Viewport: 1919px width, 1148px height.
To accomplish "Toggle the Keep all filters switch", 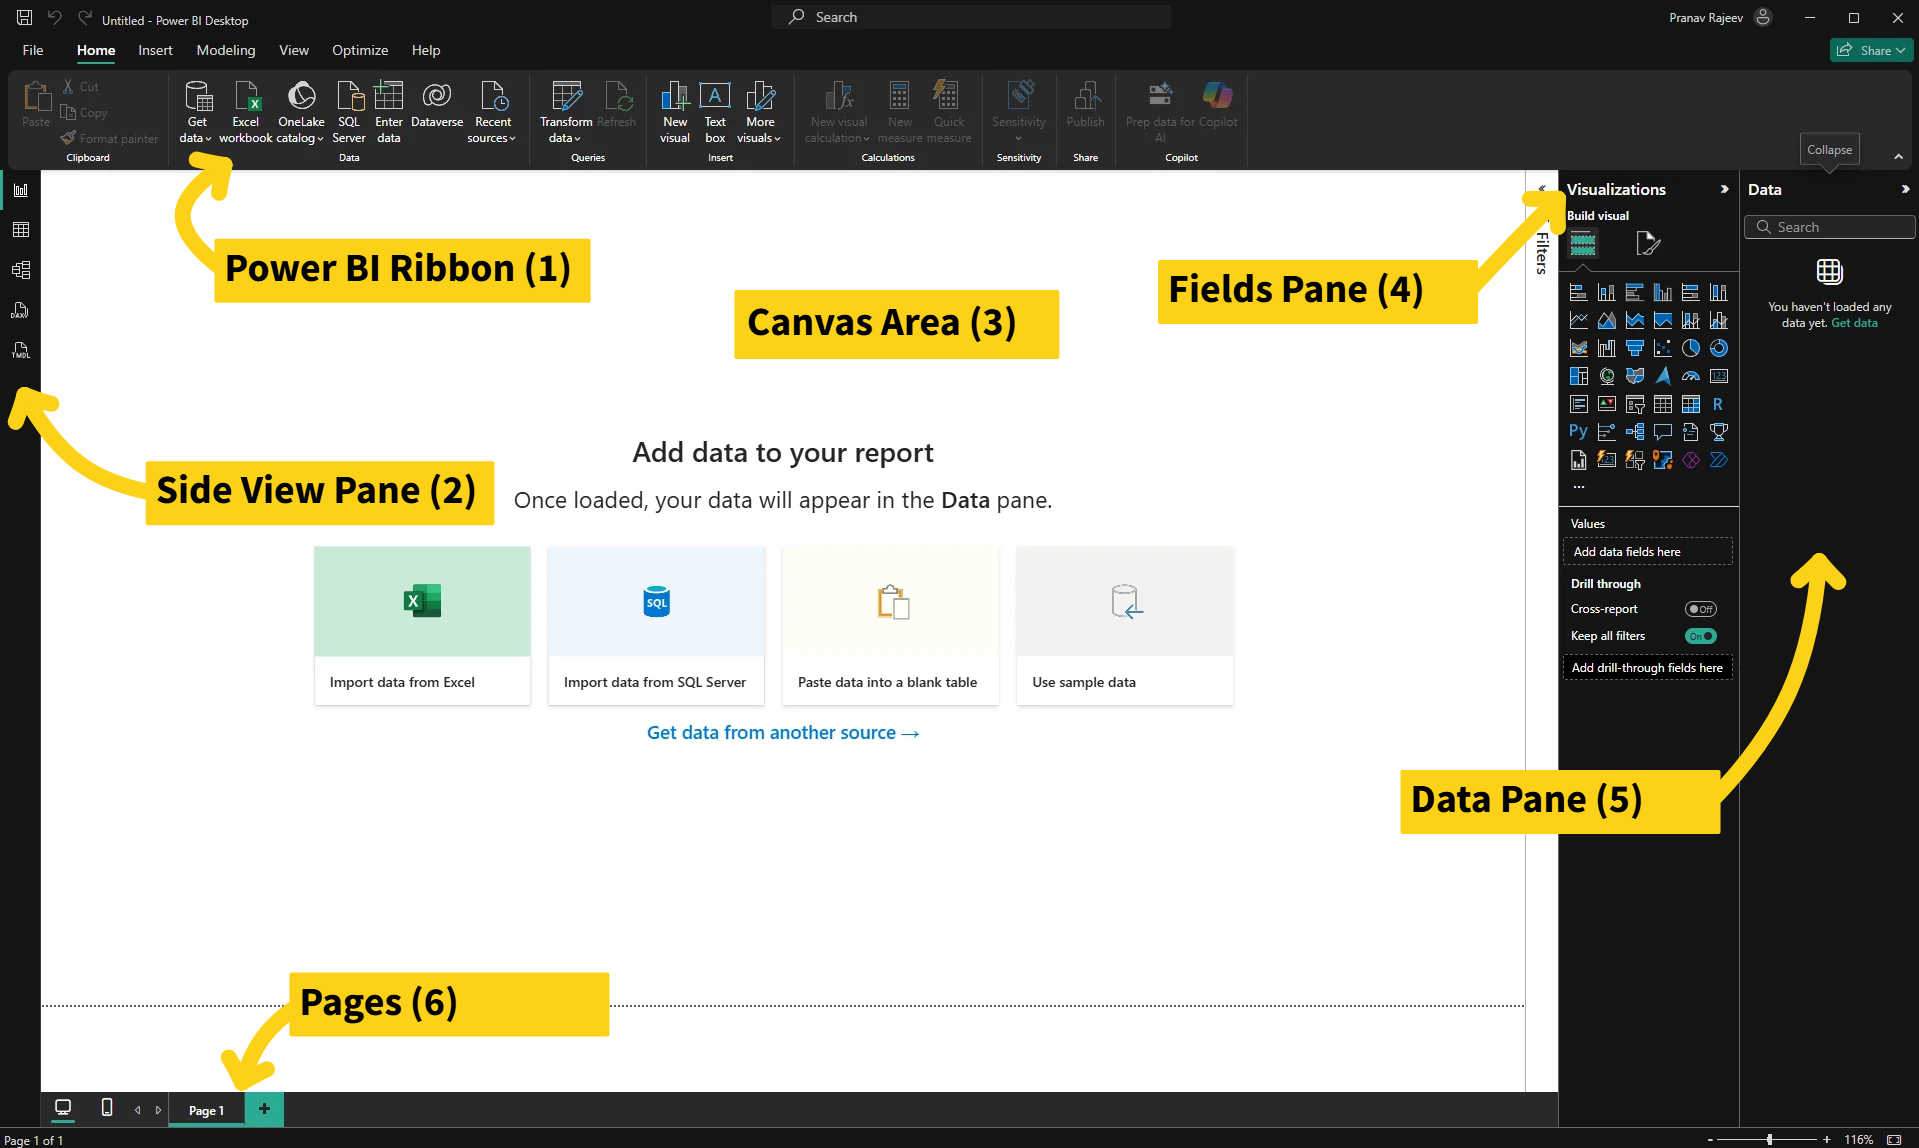I will (x=1700, y=636).
